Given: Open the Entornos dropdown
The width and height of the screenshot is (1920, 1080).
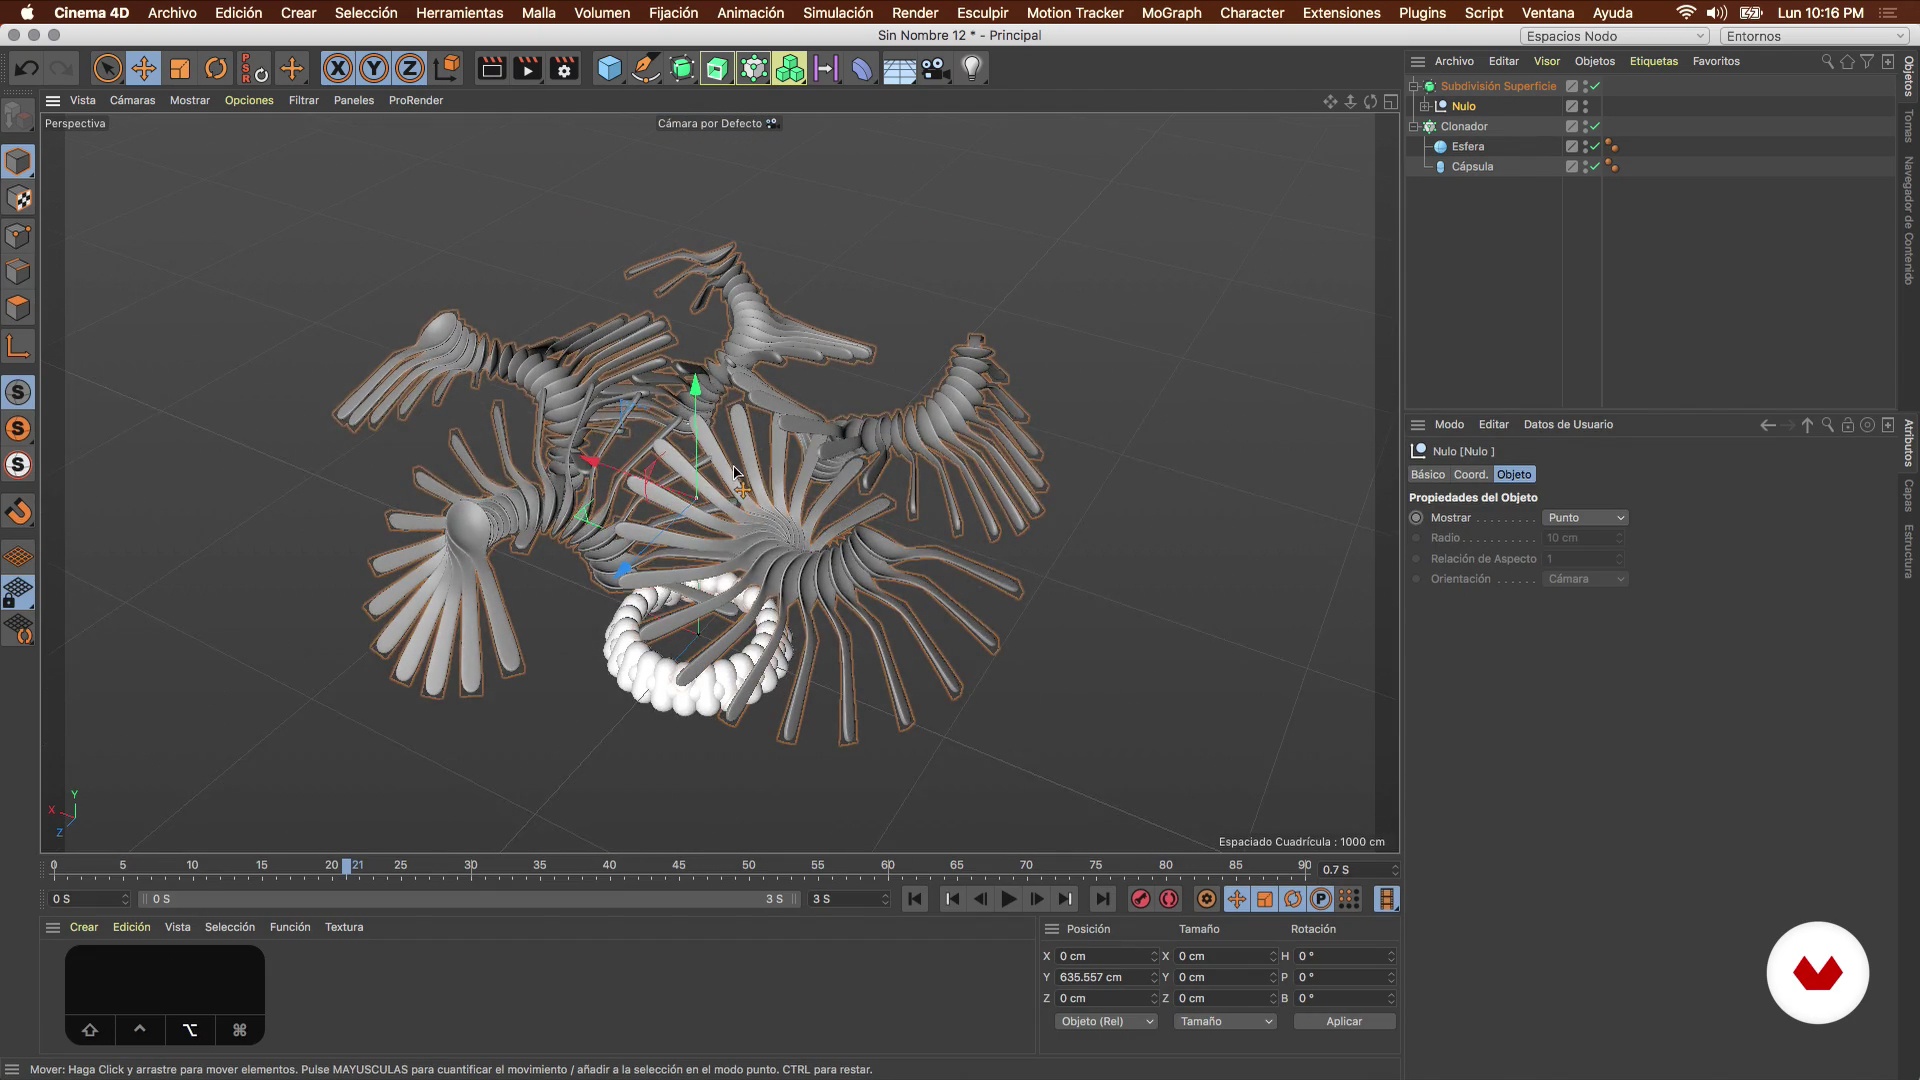Looking at the screenshot, I should point(1815,36).
